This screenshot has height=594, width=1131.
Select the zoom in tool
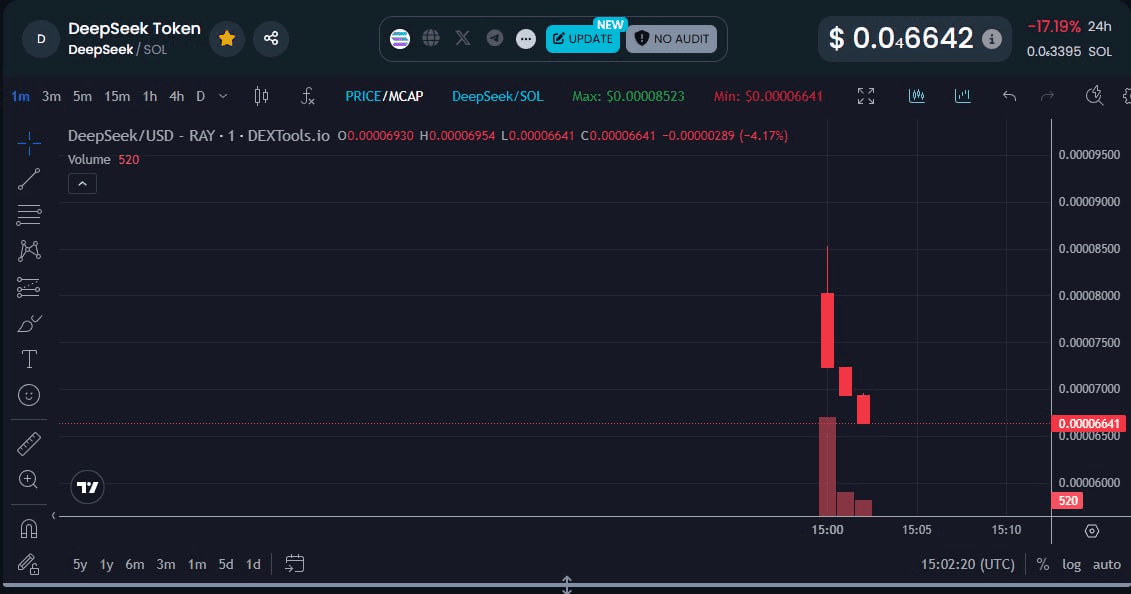(29, 479)
